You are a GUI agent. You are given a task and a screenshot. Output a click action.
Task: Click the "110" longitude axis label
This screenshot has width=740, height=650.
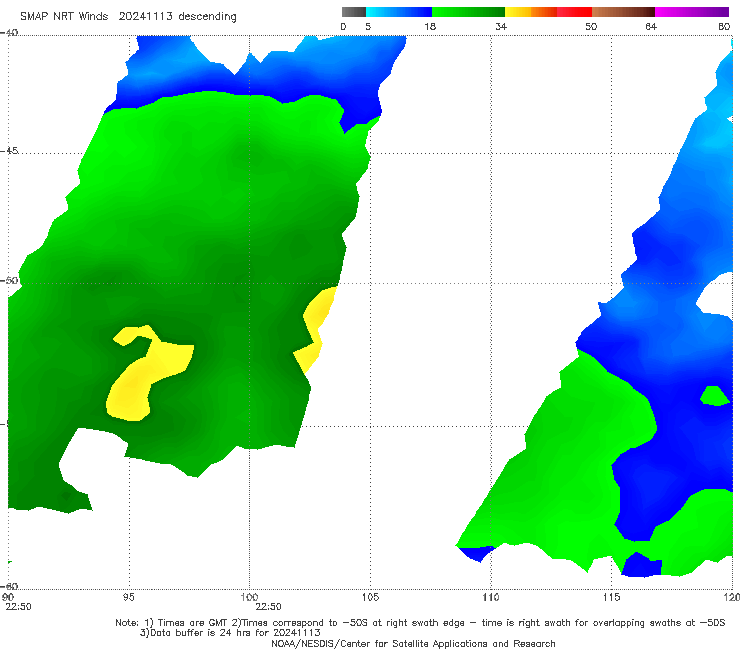coord(491,597)
